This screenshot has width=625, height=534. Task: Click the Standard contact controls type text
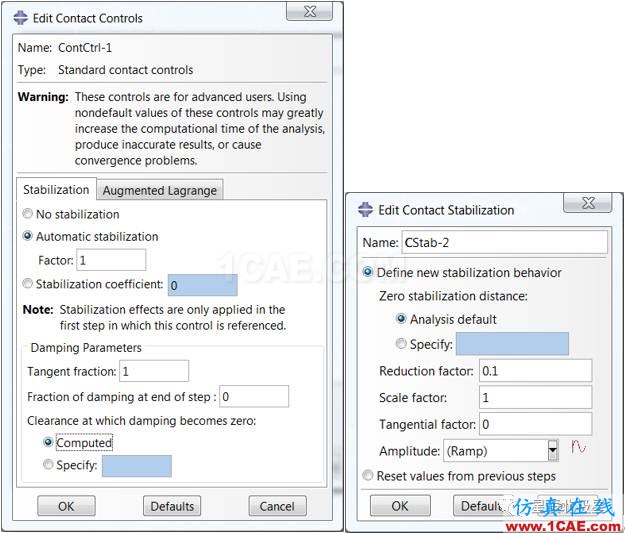point(126,70)
